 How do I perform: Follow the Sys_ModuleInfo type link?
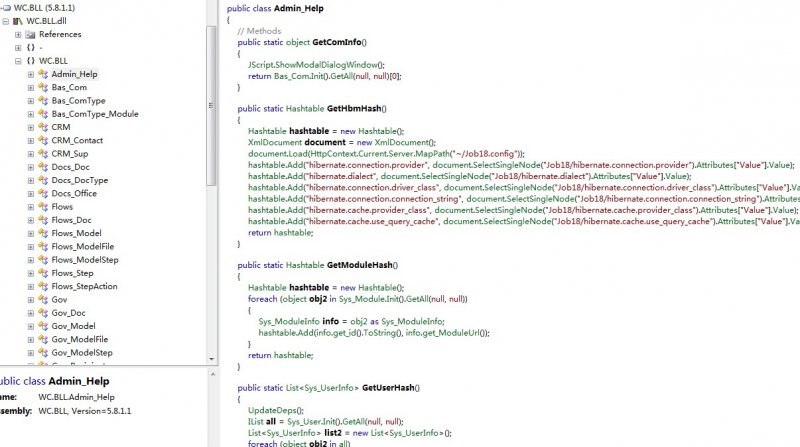(289, 321)
